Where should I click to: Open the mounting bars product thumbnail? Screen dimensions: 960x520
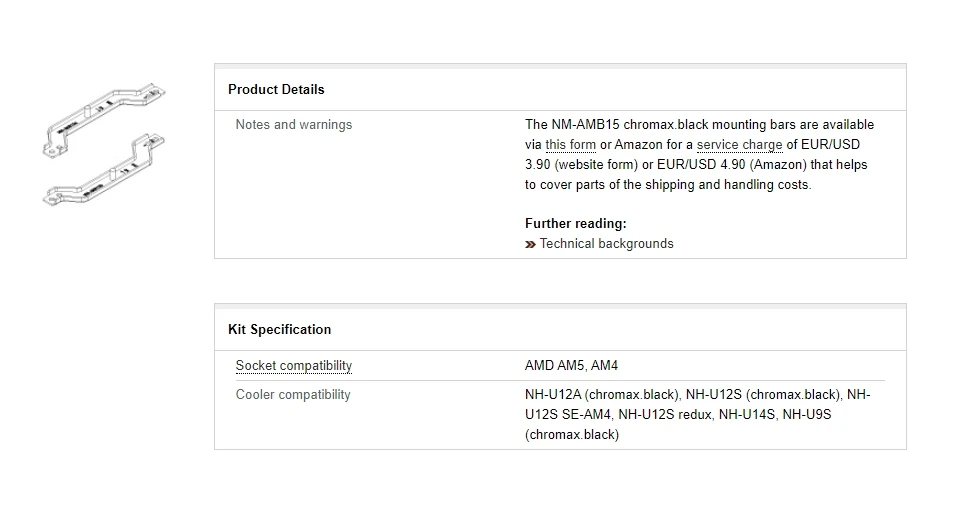click(105, 145)
